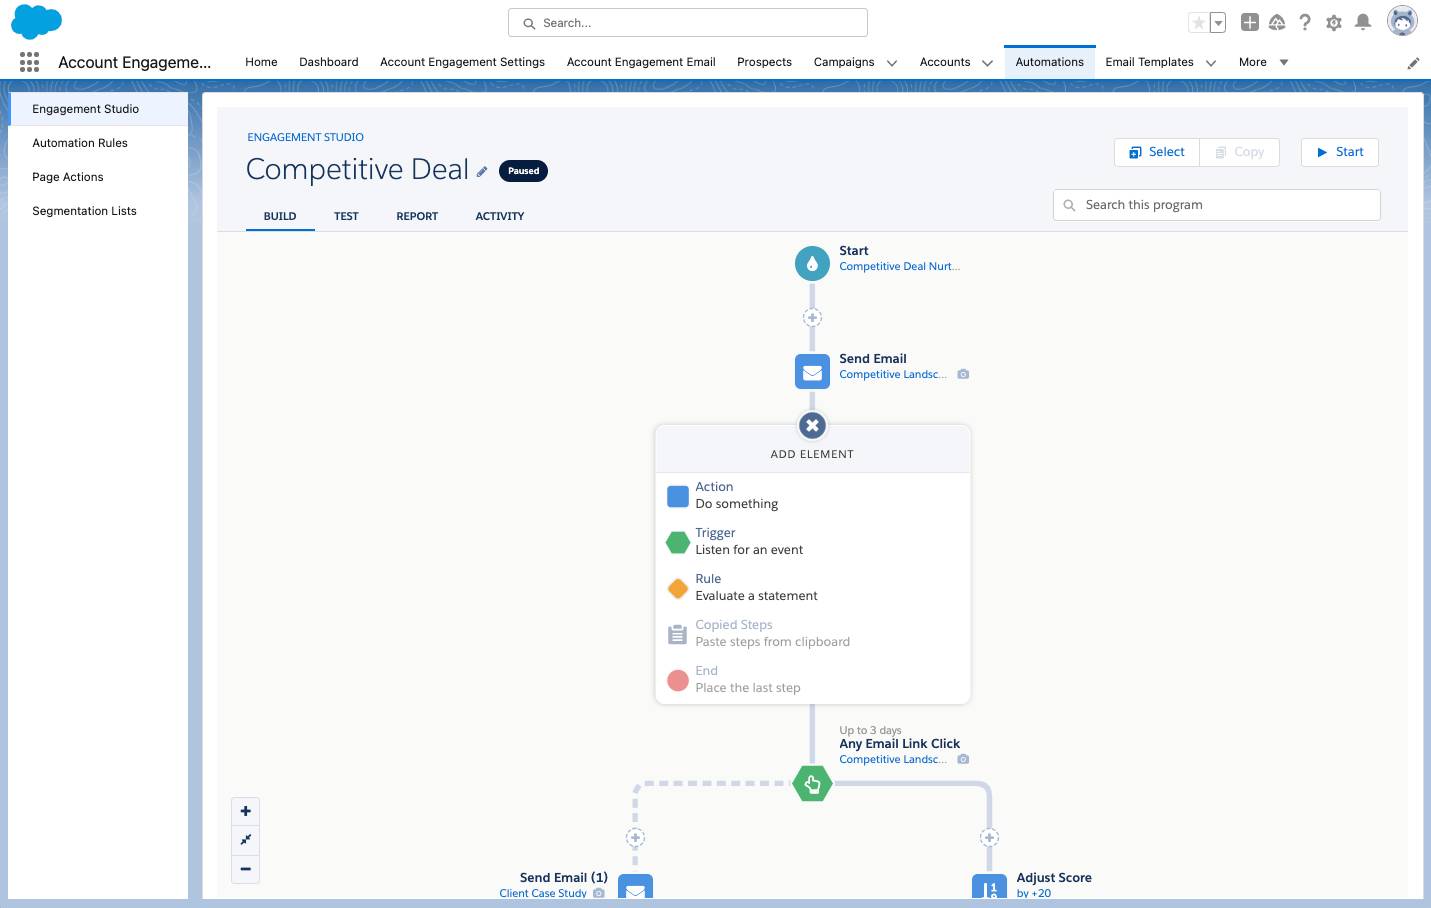Open Page Actions in the sidebar
The height and width of the screenshot is (908, 1431).
point(98,177)
